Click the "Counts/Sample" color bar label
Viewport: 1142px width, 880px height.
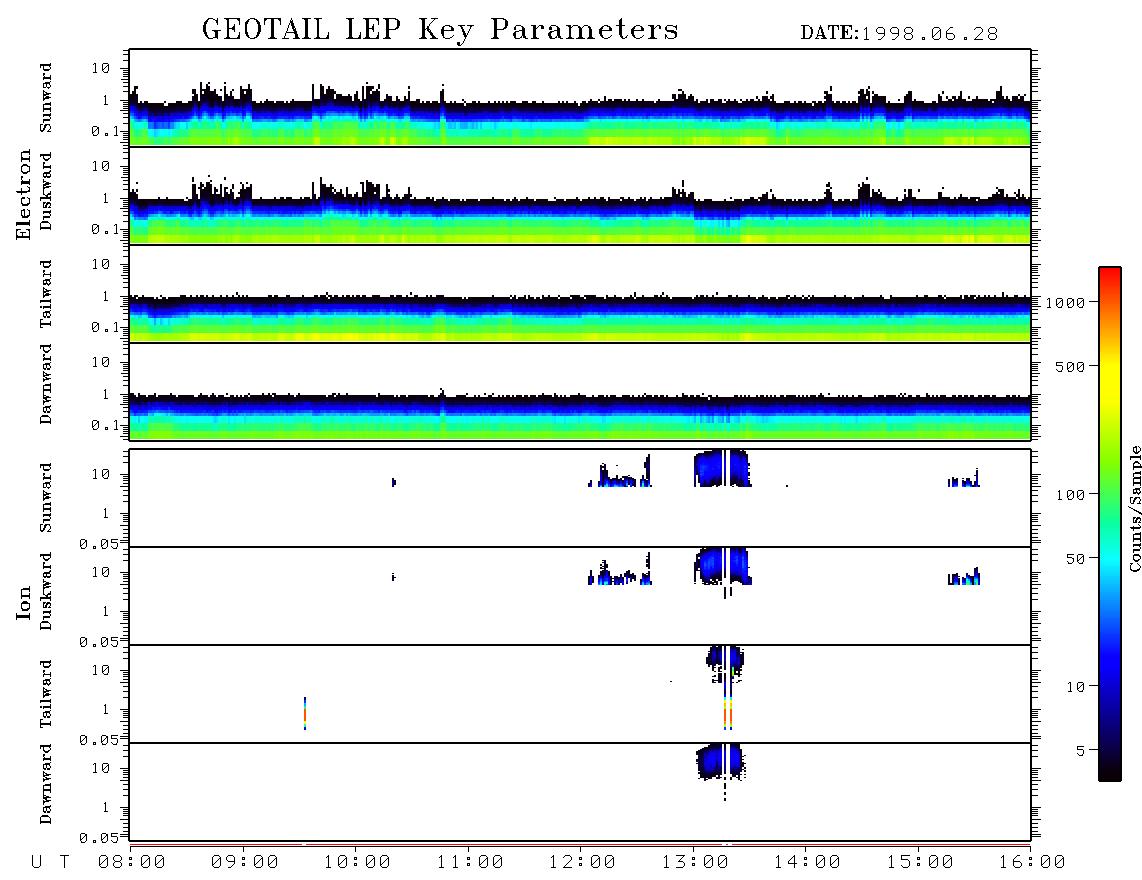(x=1134, y=508)
